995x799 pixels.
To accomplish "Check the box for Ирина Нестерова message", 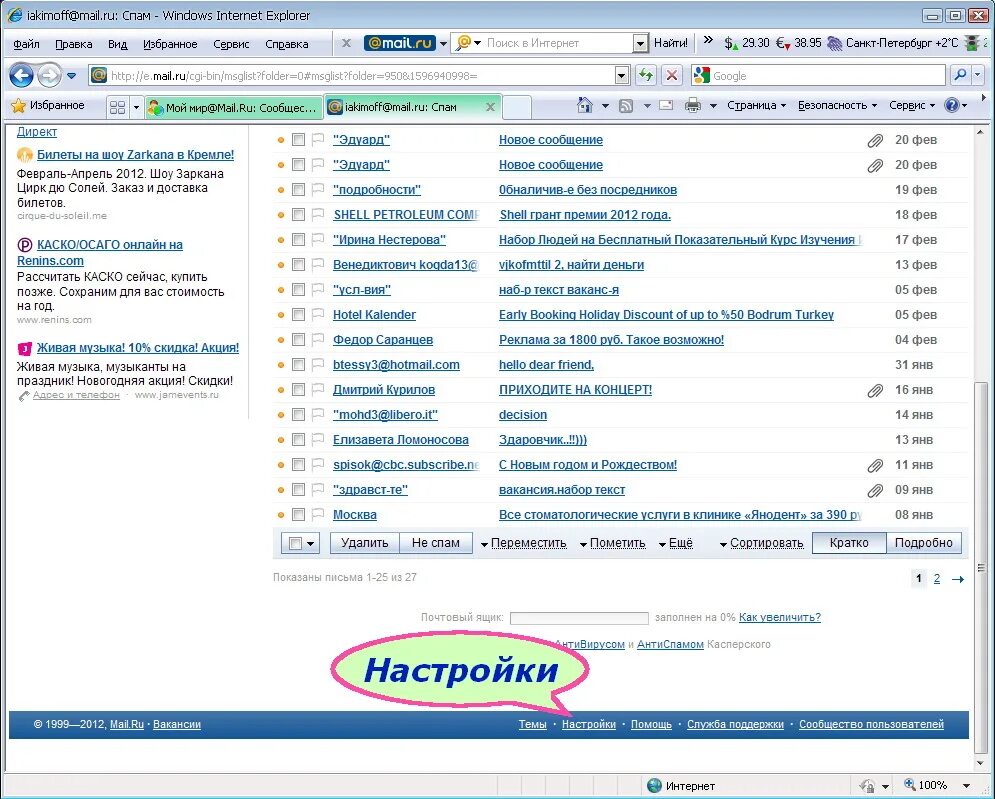I will [x=298, y=239].
